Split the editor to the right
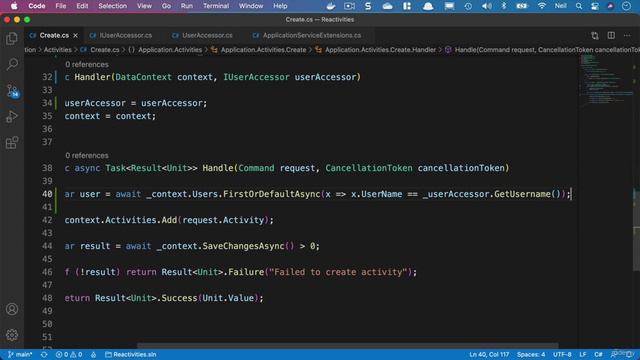640x360 pixels. (611, 36)
